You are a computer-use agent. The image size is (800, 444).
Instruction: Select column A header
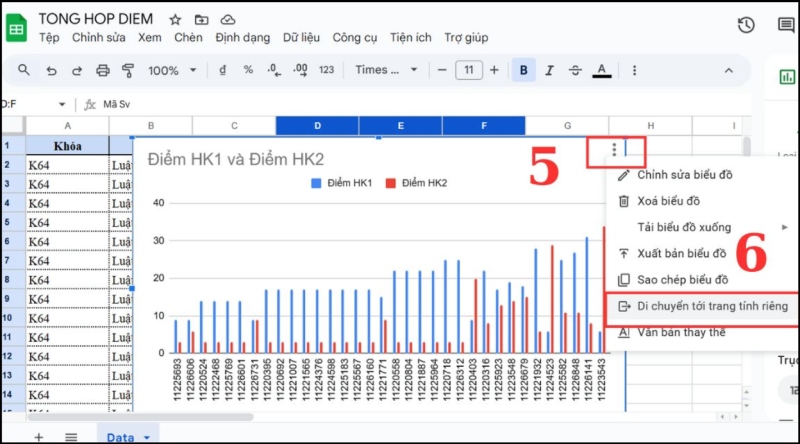(67, 126)
